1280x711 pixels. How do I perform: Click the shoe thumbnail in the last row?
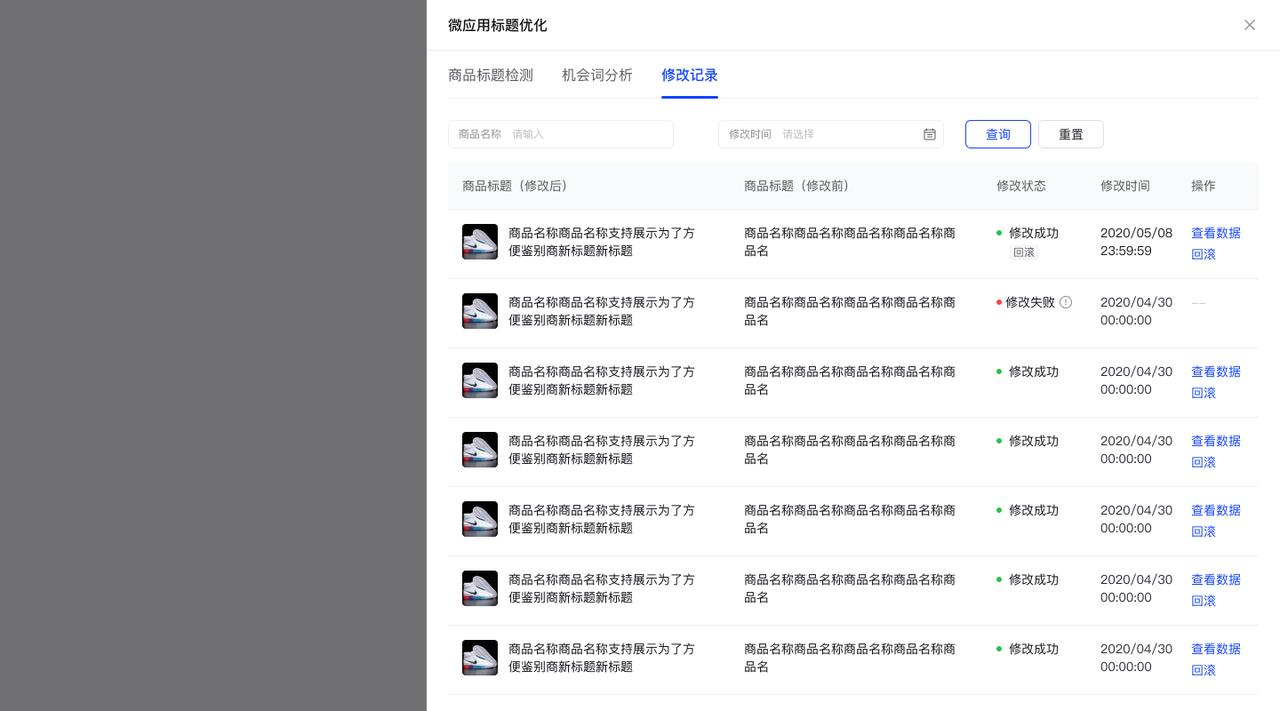click(480, 657)
